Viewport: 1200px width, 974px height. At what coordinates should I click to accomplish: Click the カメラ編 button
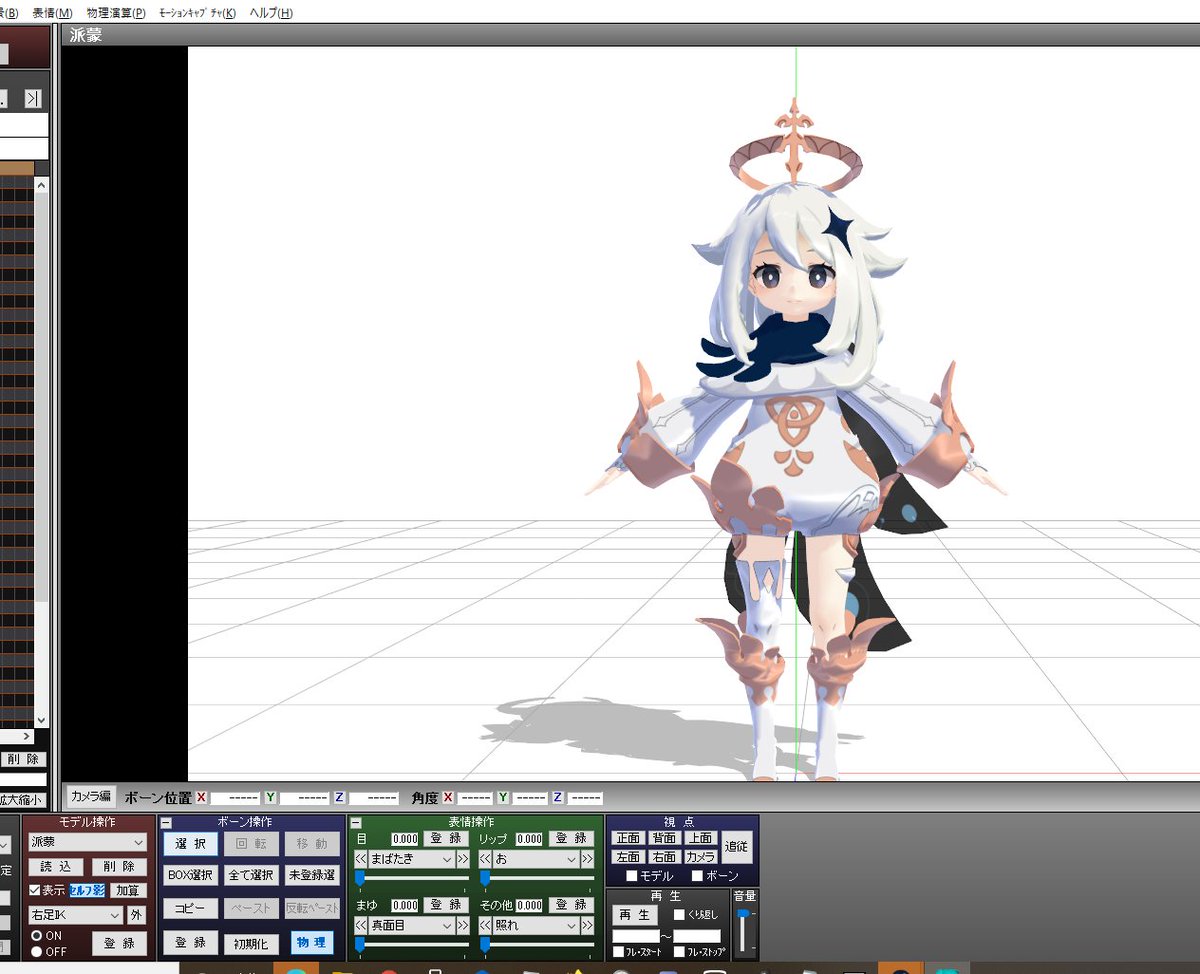(x=90, y=797)
